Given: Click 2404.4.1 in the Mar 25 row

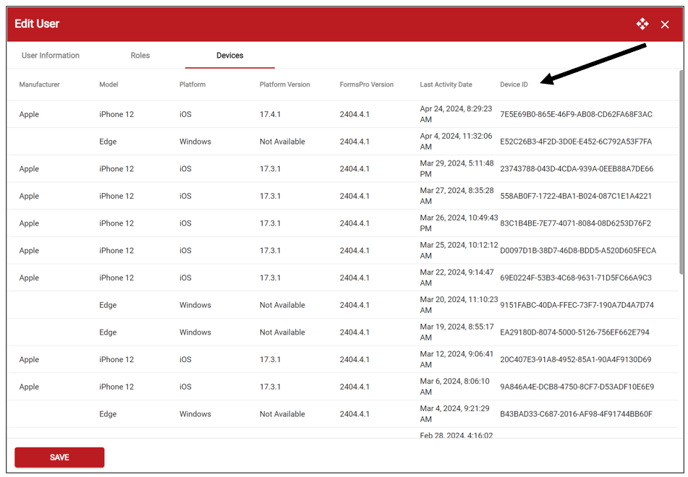Looking at the screenshot, I should [355, 250].
